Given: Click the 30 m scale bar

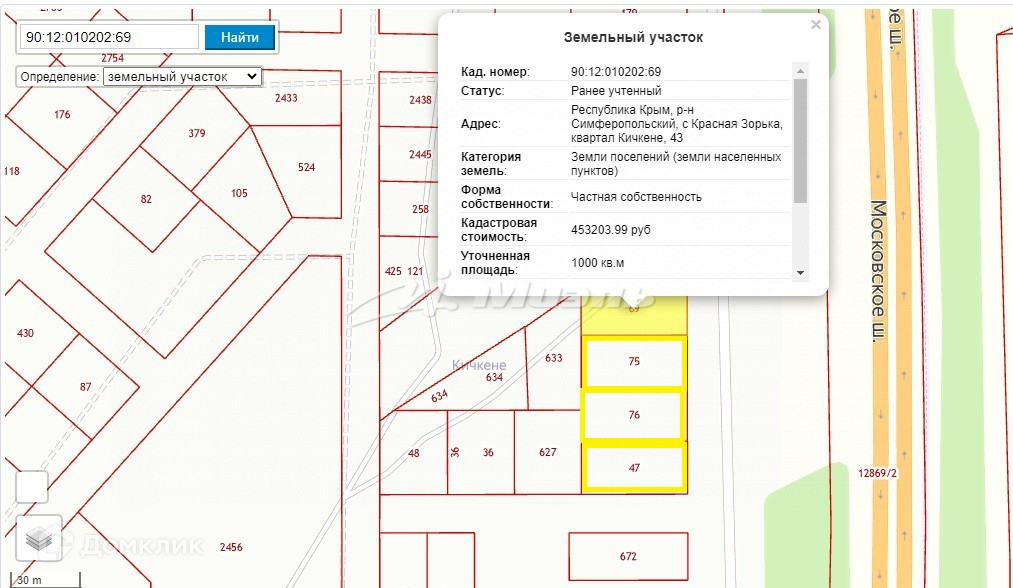Looking at the screenshot, I should [x=45, y=580].
